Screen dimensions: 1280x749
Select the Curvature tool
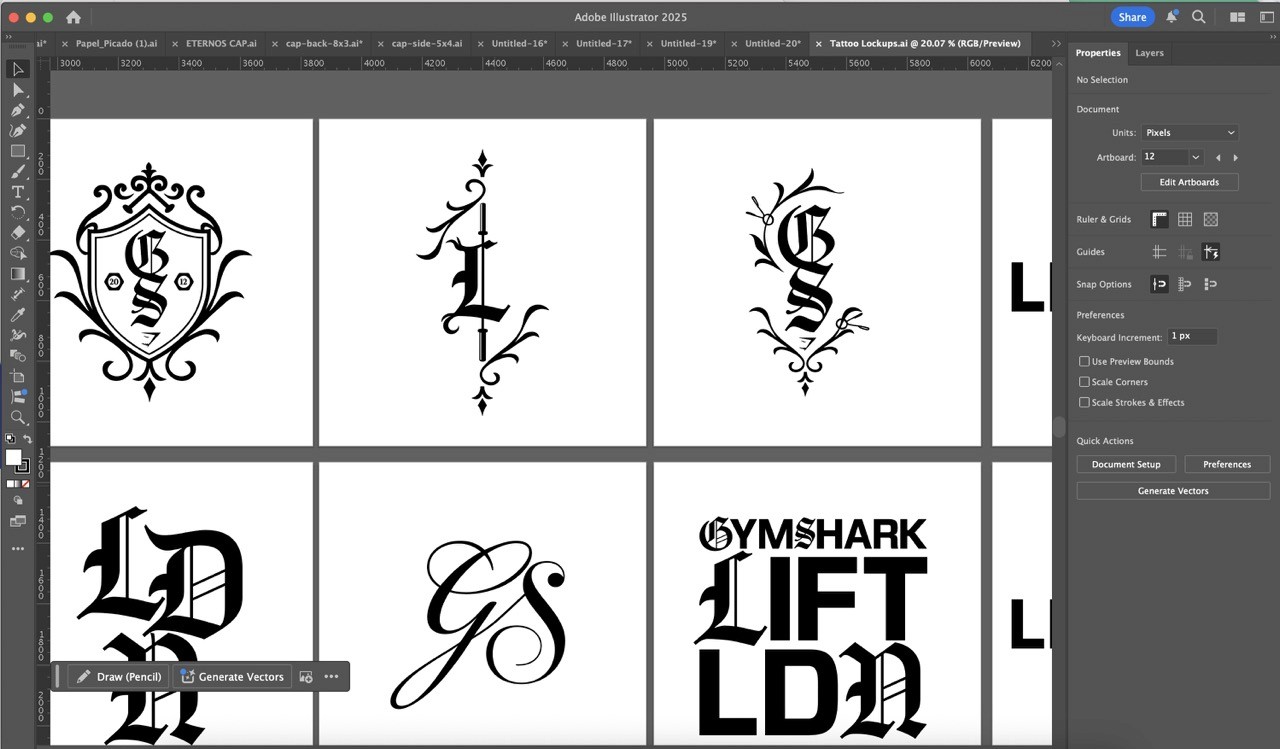tap(18, 131)
